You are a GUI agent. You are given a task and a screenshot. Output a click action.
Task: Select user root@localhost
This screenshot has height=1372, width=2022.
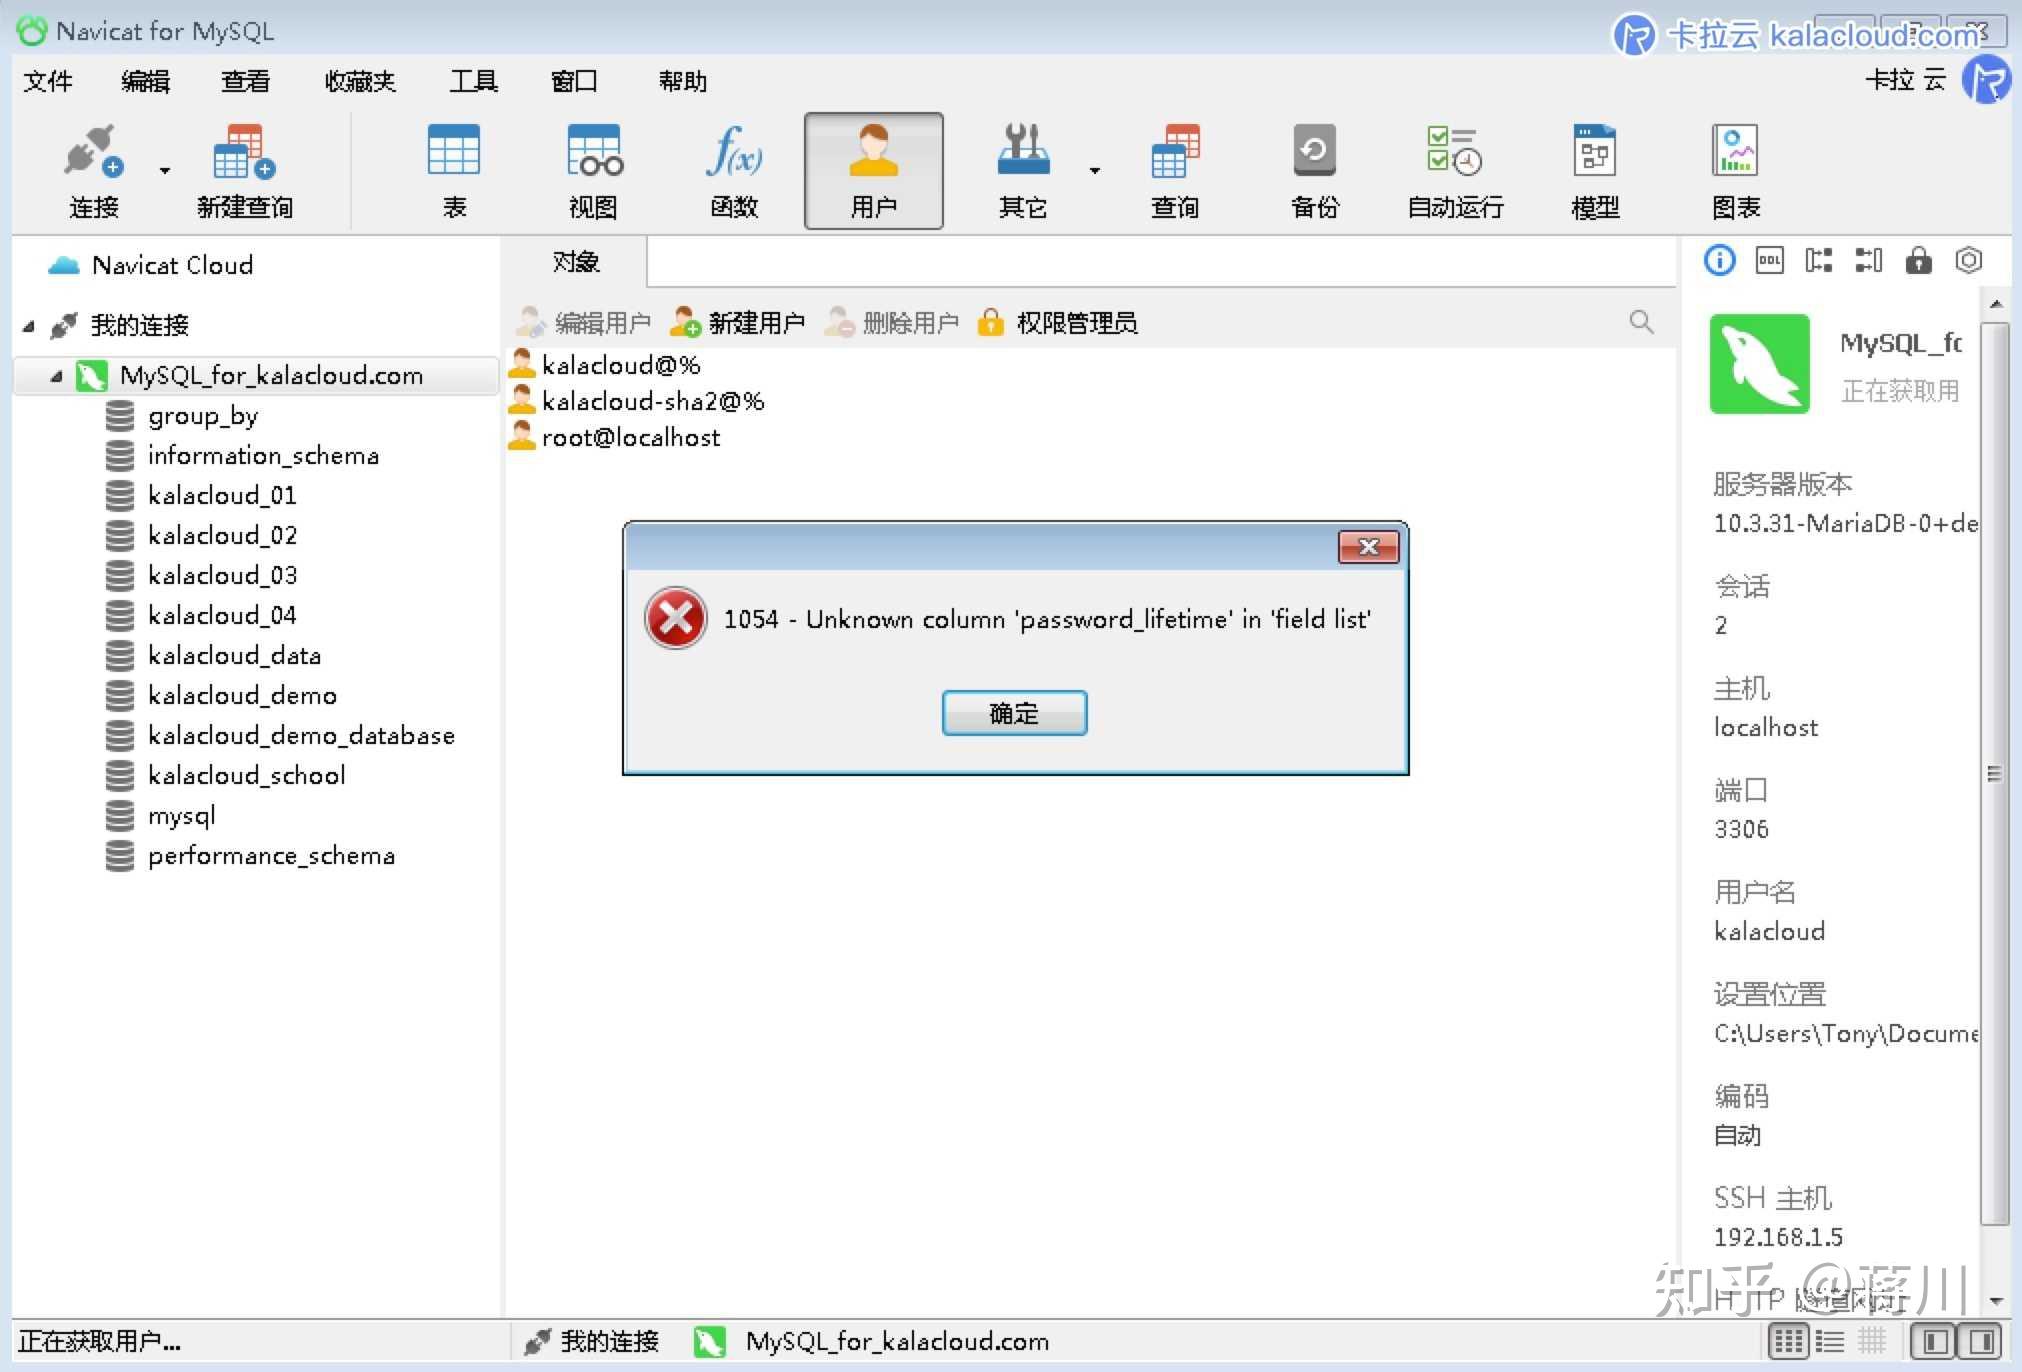615,437
